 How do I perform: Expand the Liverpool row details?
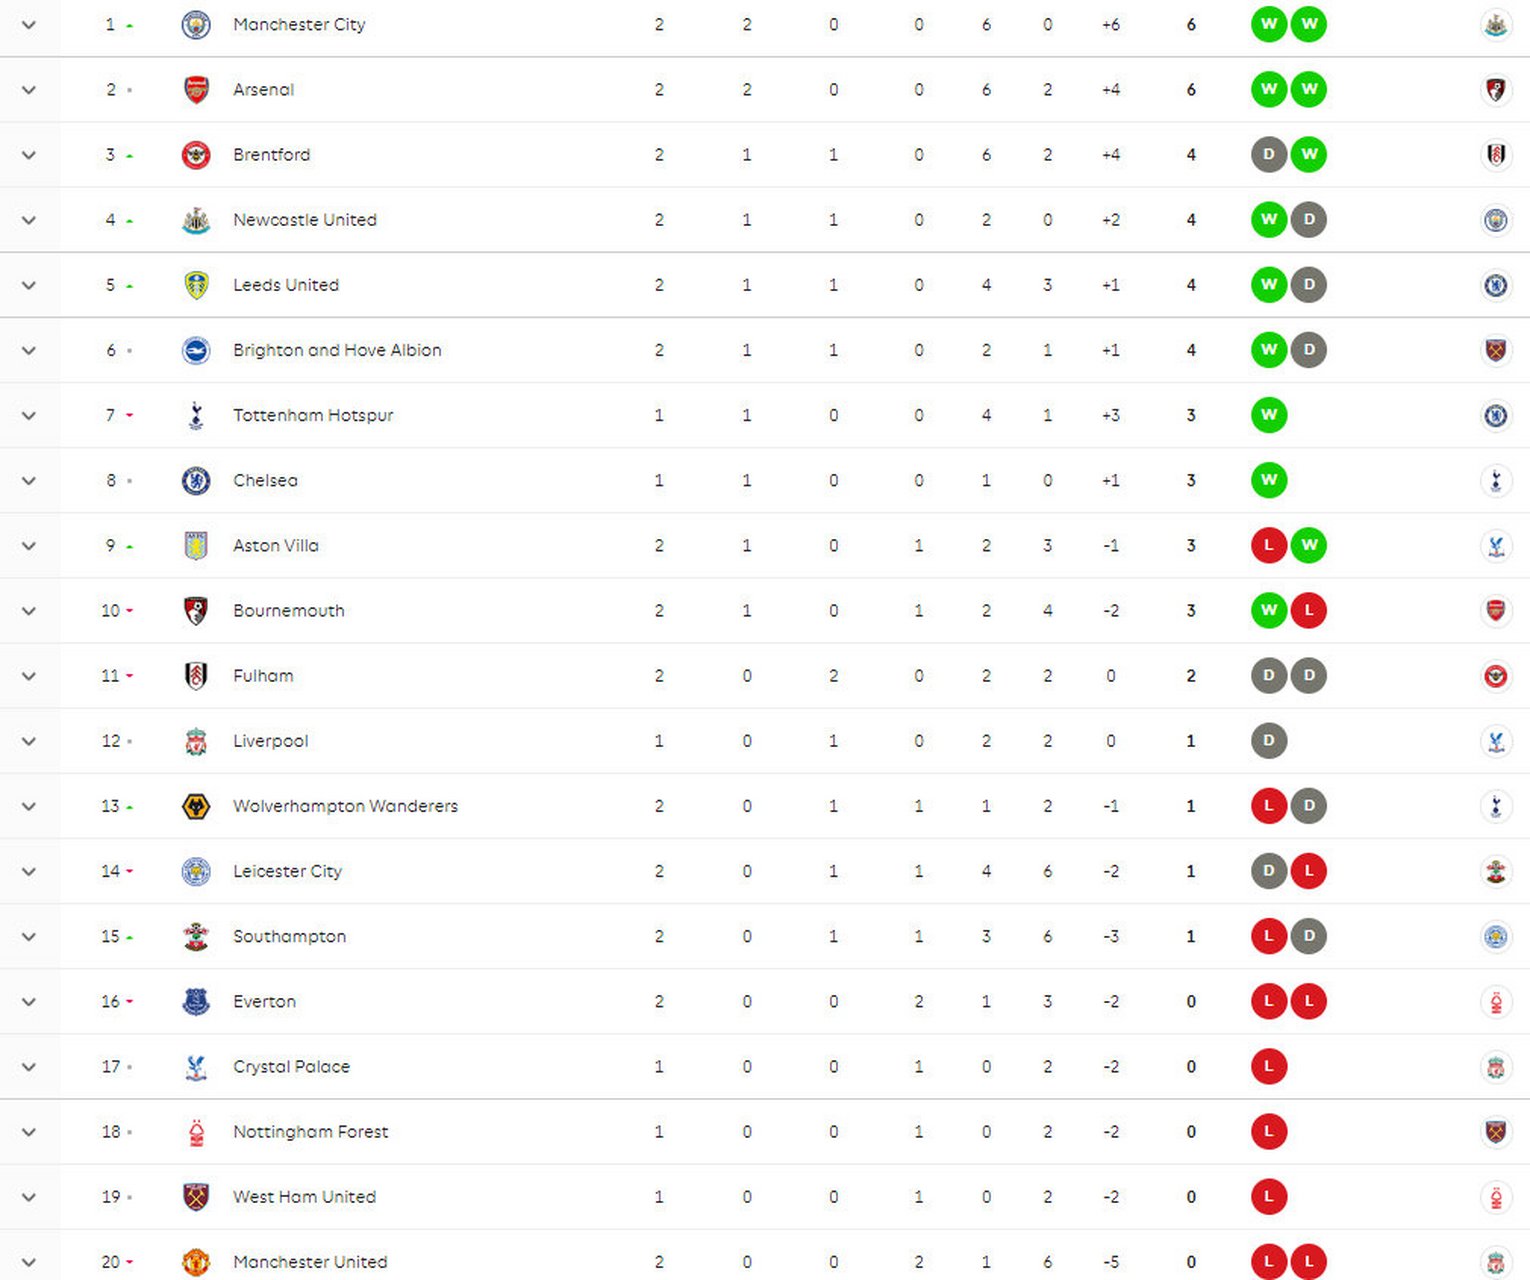click(x=29, y=741)
